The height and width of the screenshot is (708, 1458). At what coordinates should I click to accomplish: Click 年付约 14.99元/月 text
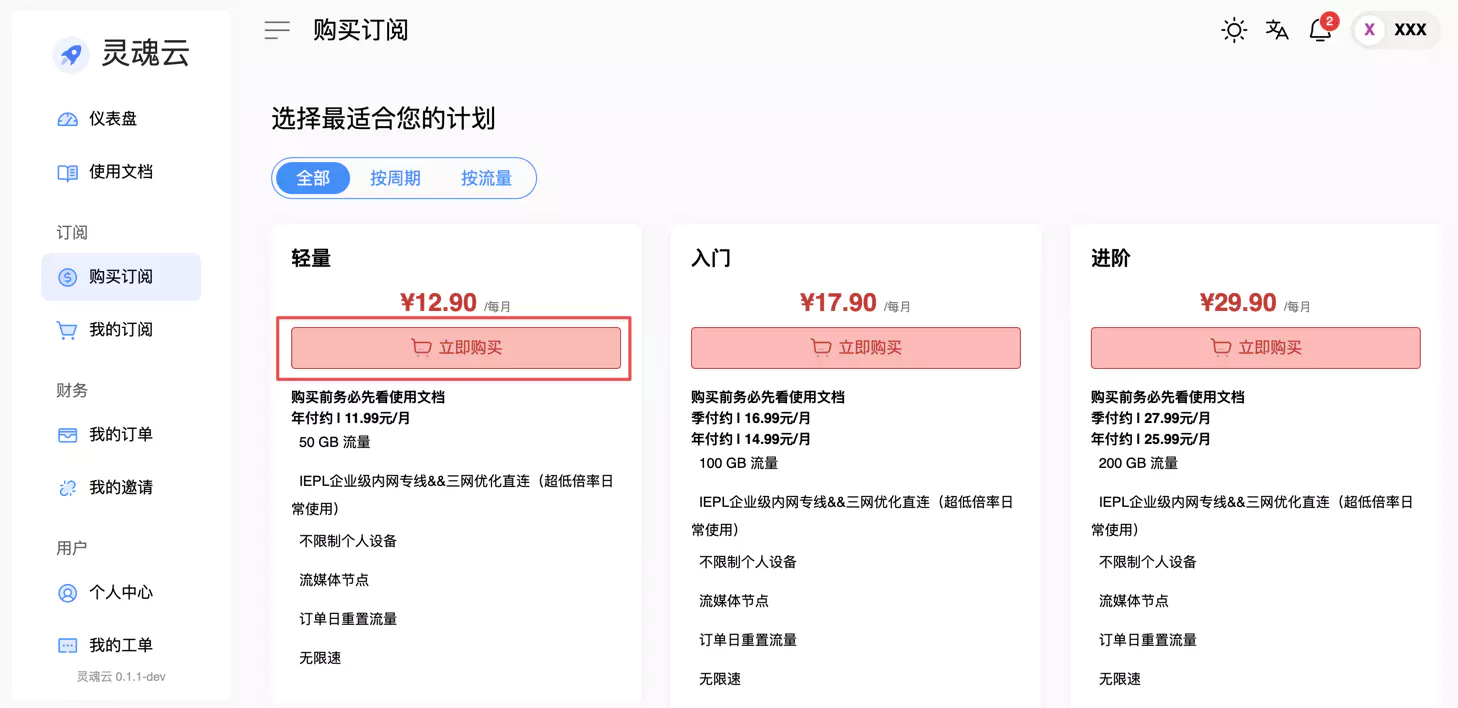click(x=751, y=439)
